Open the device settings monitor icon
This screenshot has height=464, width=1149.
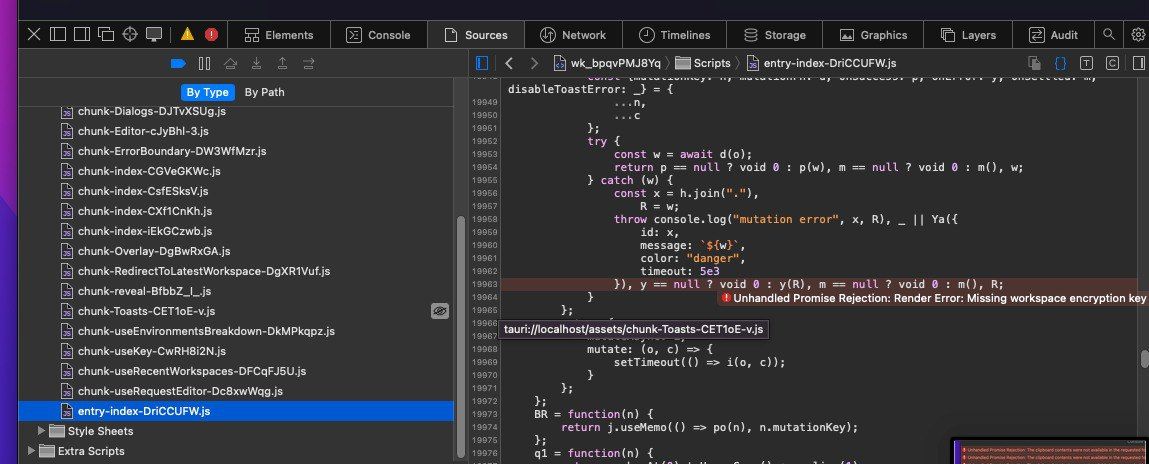tap(154, 34)
